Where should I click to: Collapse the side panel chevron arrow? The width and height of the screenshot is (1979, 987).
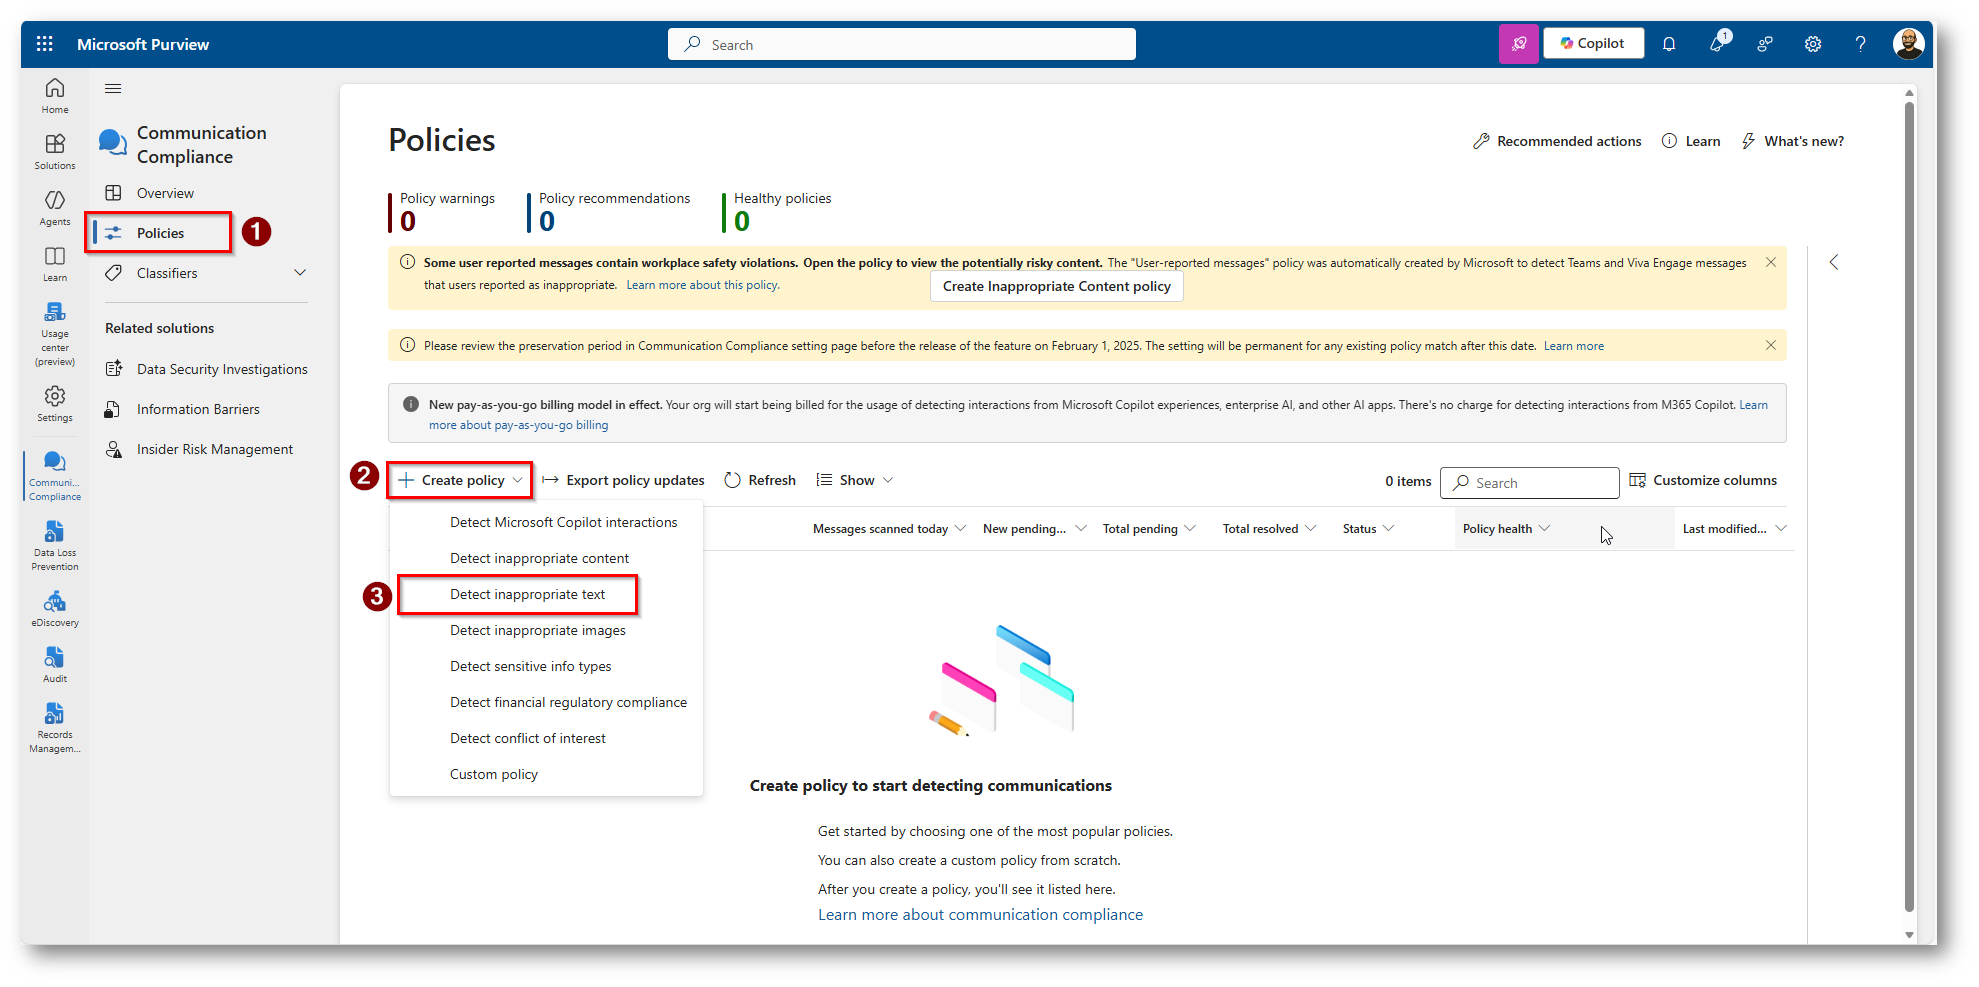pos(1834,262)
